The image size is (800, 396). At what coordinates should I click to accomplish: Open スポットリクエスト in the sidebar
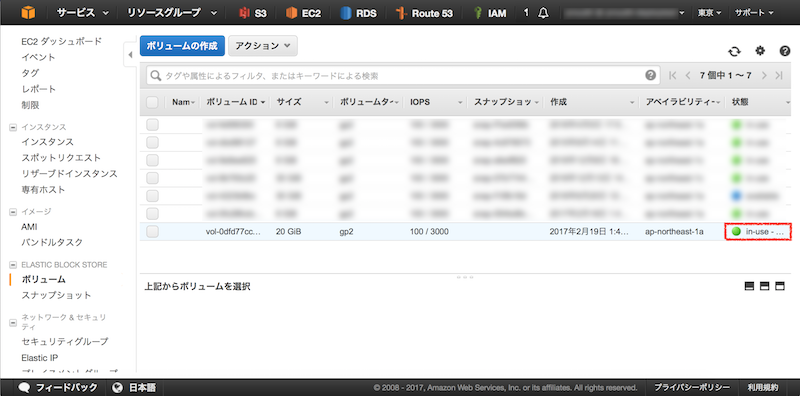[61, 158]
